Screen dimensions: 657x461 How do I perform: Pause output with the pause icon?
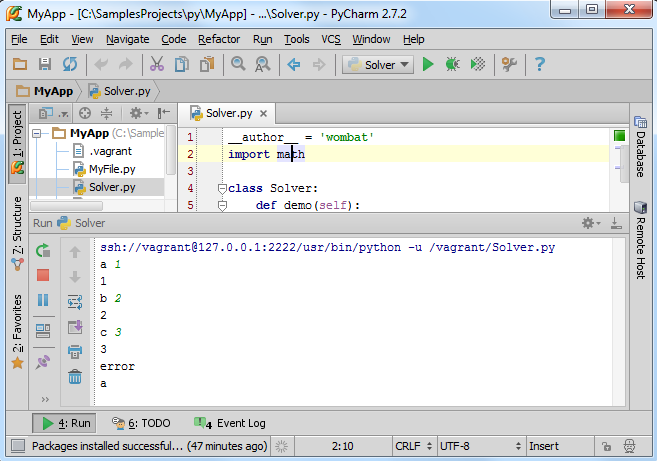click(43, 300)
